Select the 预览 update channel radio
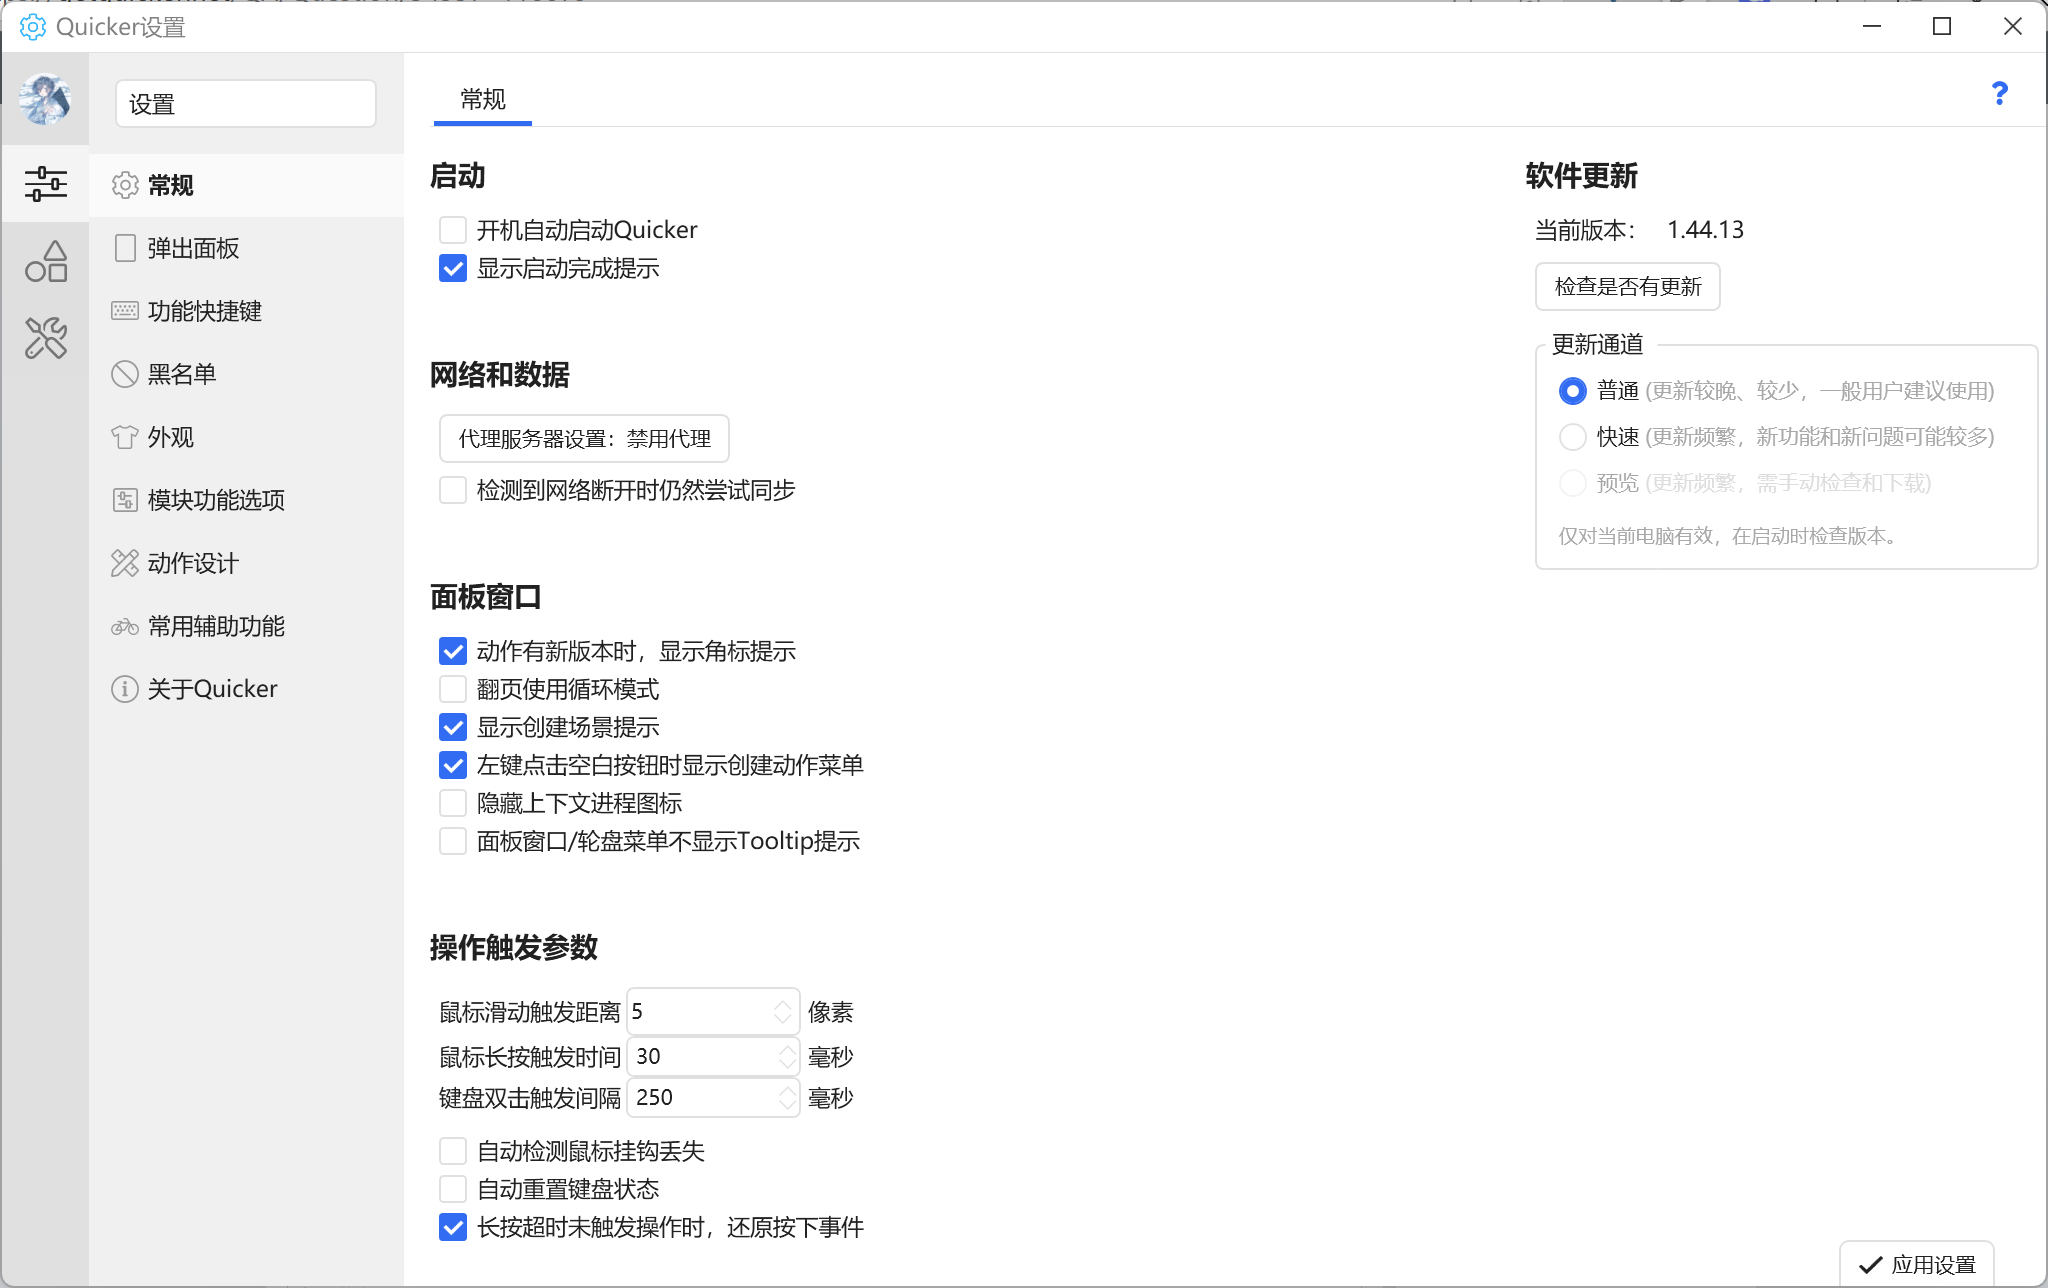The width and height of the screenshot is (2048, 1288). point(1572,483)
